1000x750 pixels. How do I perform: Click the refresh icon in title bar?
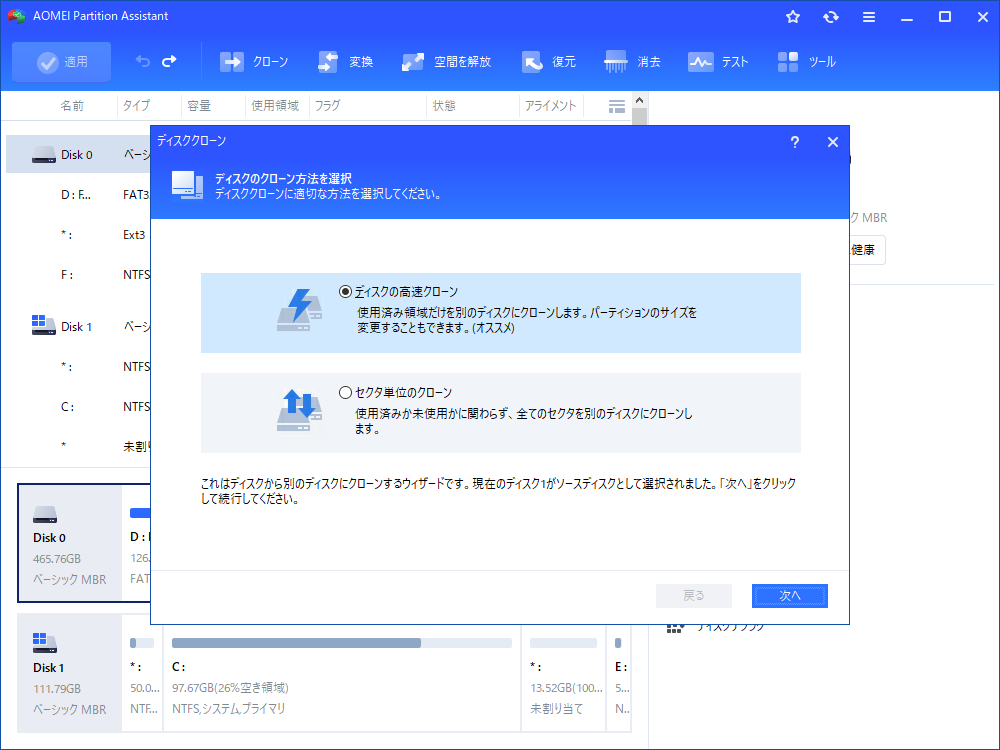coord(830,17)
